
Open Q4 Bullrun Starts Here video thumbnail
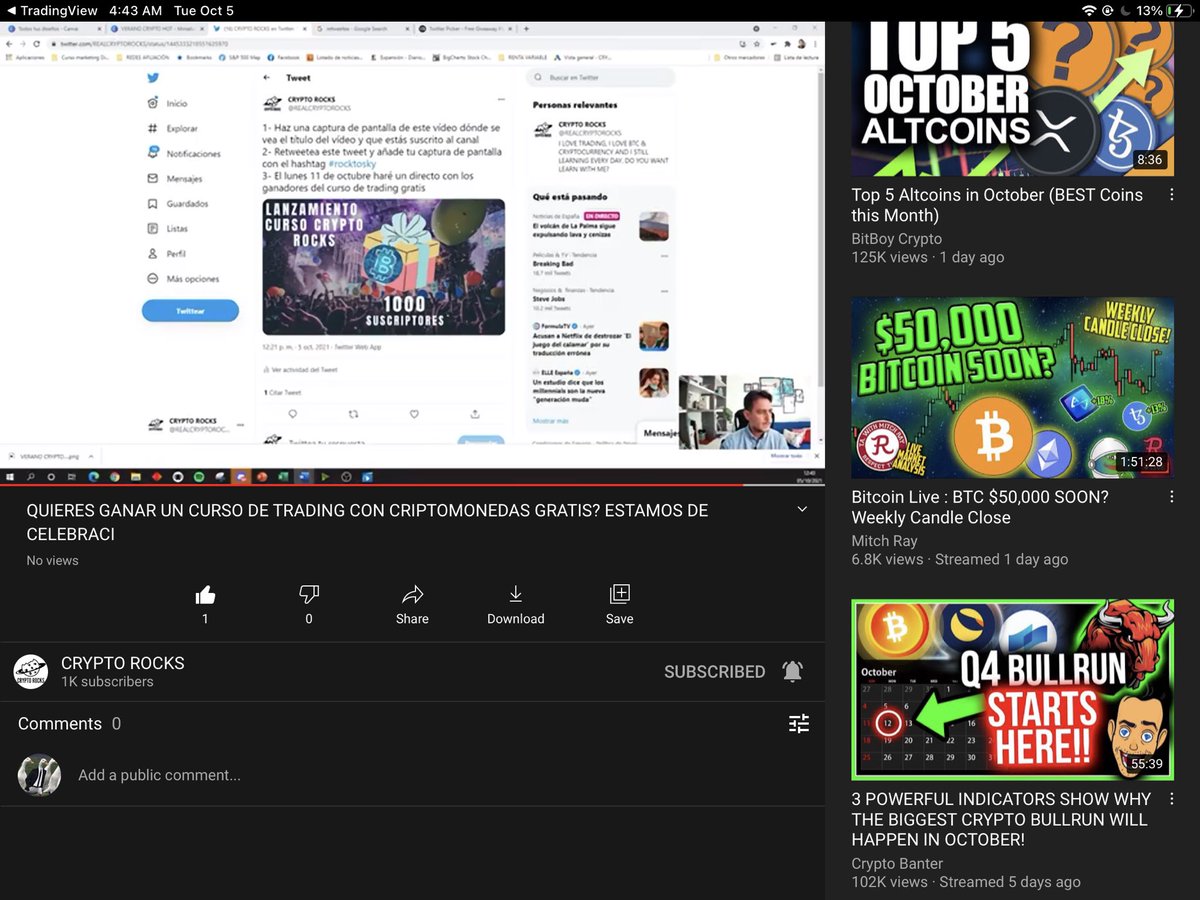[x=1012, y=689]
